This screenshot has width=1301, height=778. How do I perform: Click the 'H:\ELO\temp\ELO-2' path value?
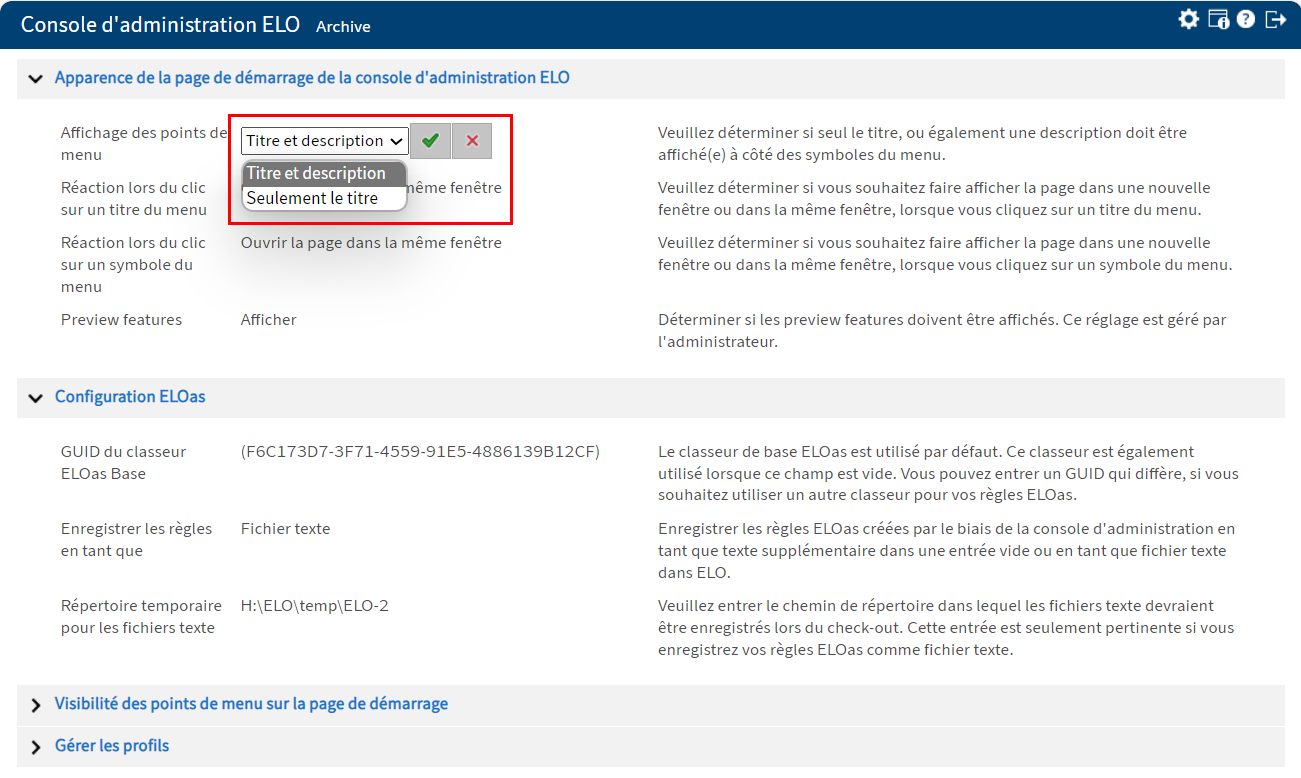point(314,605)
